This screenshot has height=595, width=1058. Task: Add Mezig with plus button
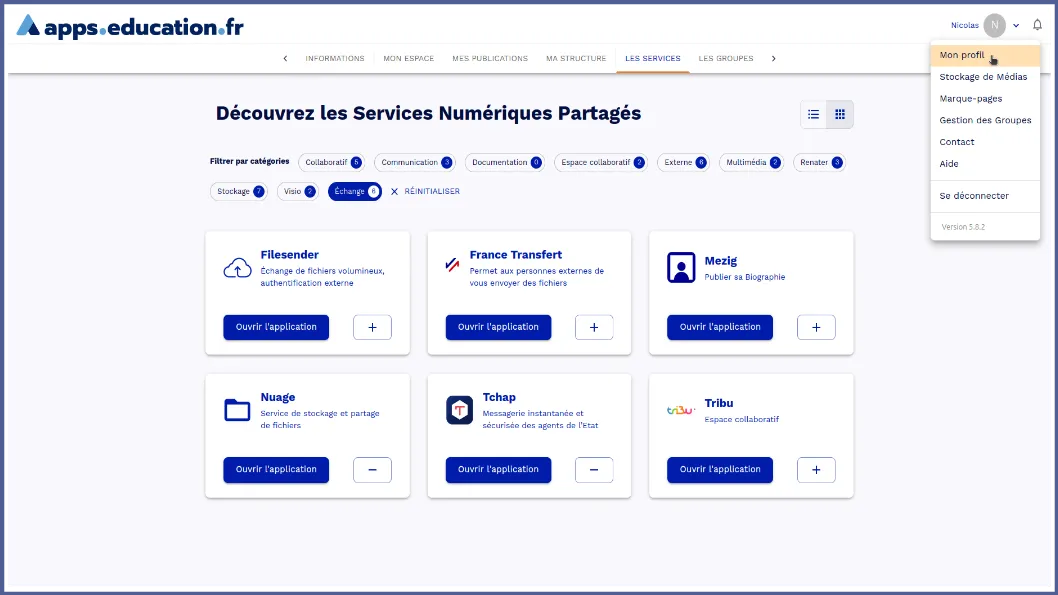(816, 327)
